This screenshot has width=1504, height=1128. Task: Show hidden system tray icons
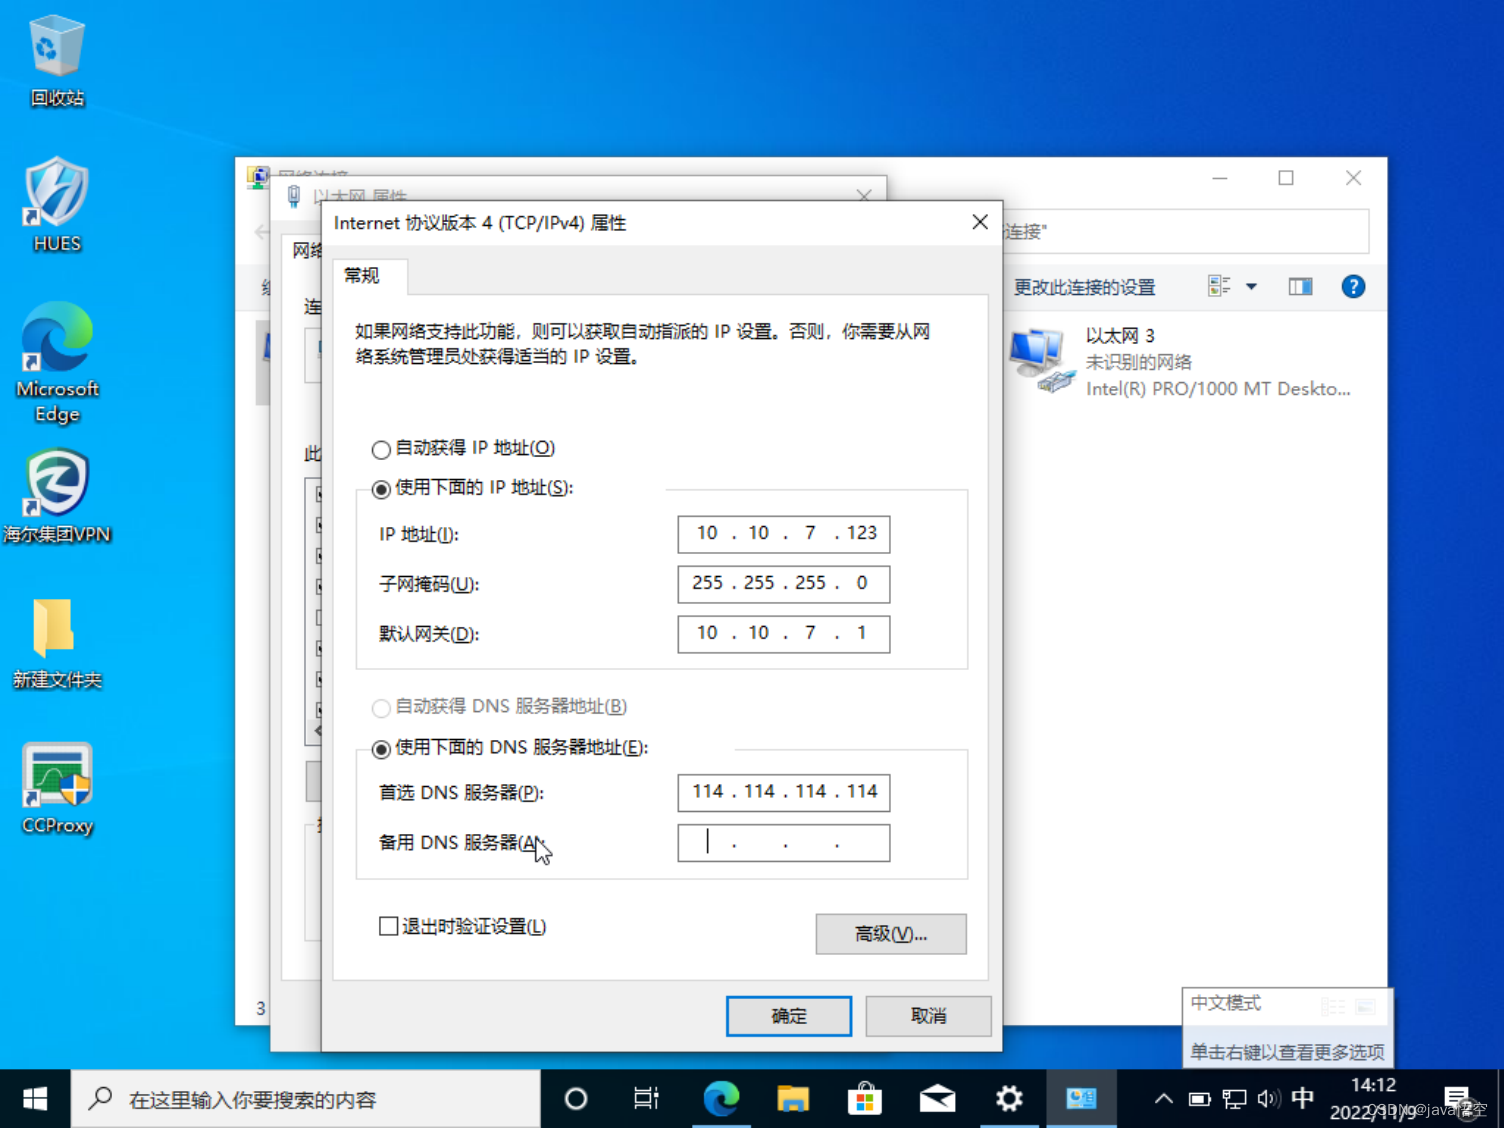1163,1099
